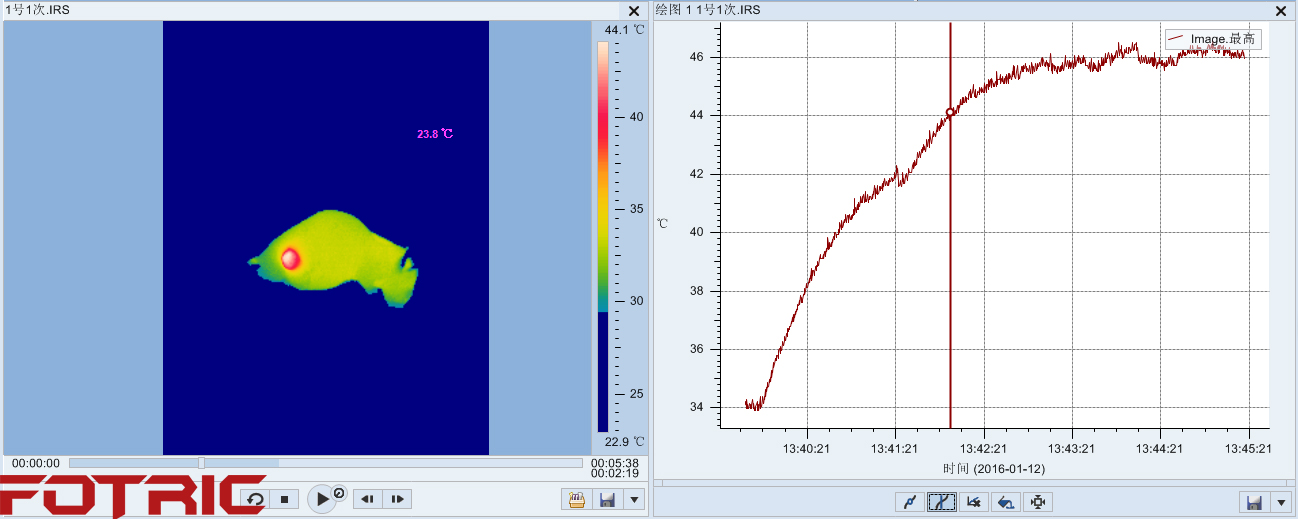Save the chart using the floppy icon
This screenshot has width=1298, height=519.
pyautogui.click(x=1254, y=502)
